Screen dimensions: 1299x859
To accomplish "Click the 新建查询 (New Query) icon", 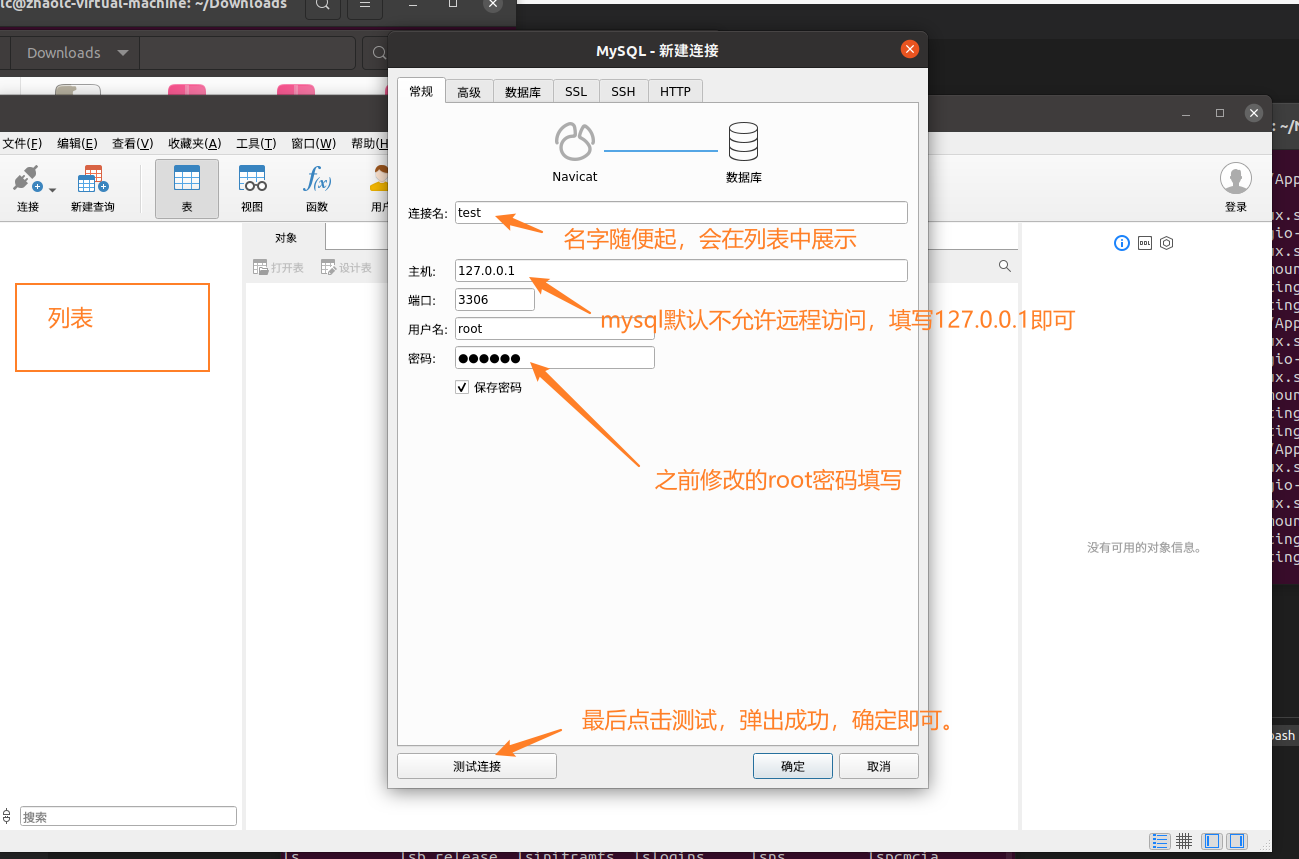I will pos(93,180).
